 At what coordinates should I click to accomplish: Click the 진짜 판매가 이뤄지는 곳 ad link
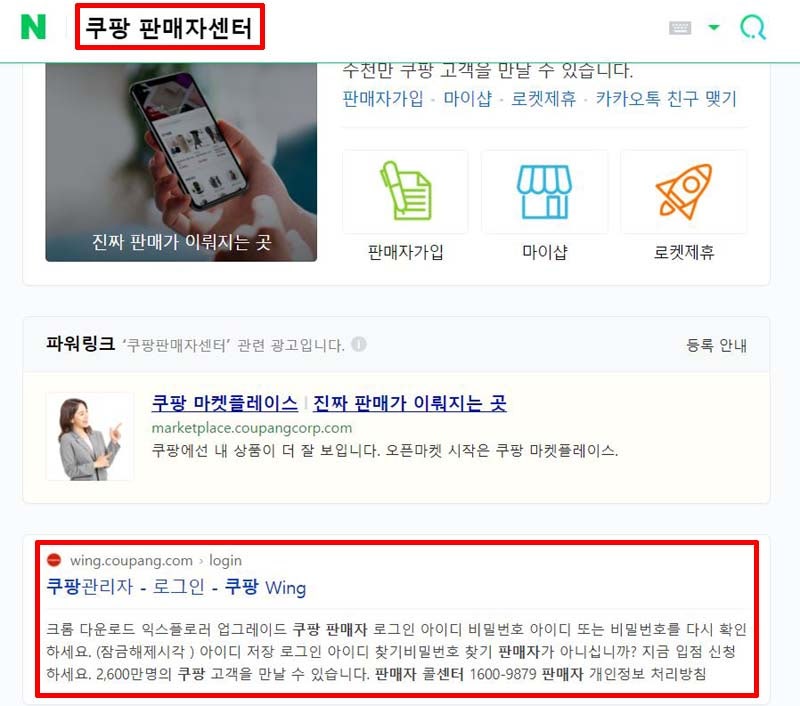click(410, 403)
